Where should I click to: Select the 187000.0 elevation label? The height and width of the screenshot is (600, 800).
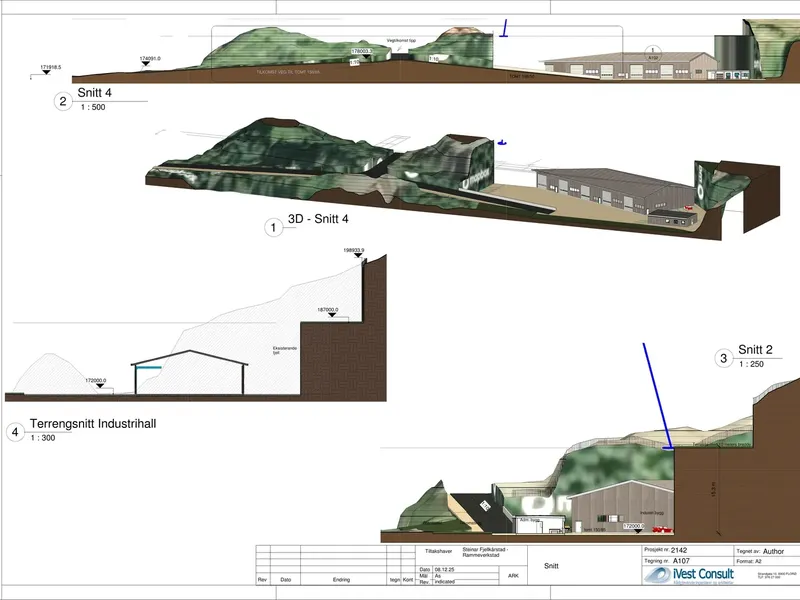328,310
